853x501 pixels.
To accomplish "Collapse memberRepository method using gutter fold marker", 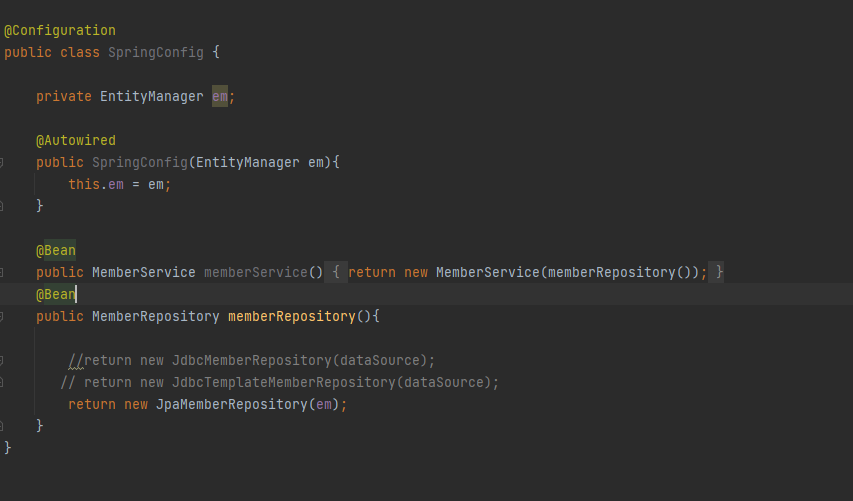I will tap(1, 317).
